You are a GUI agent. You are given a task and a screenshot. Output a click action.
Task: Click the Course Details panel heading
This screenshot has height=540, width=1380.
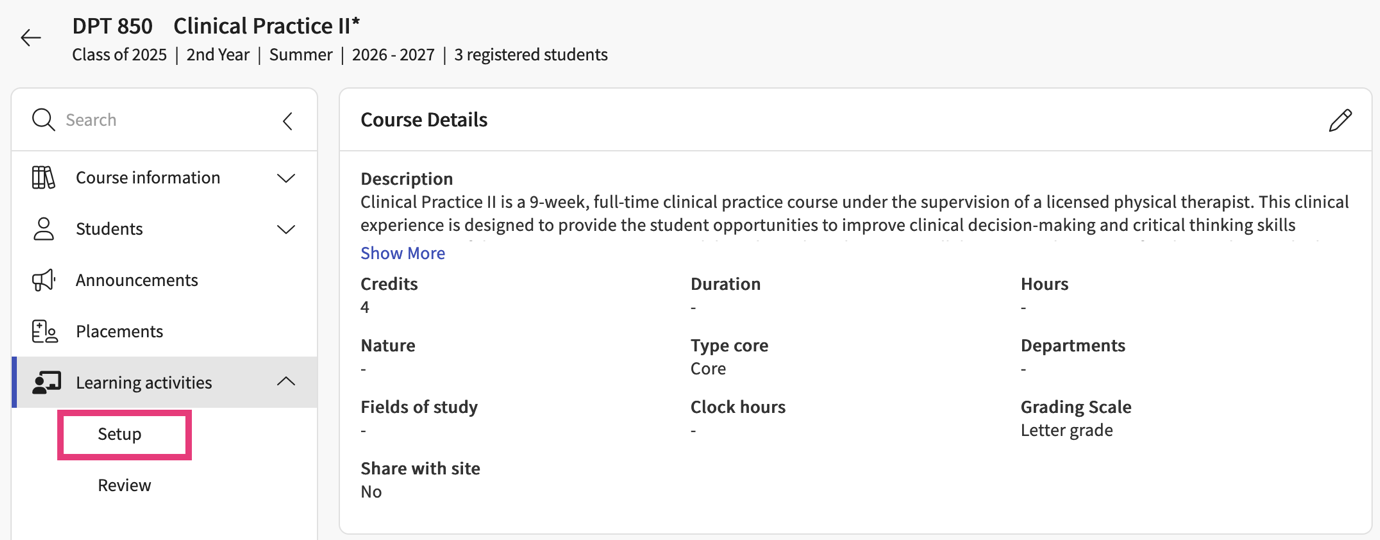[x=424, y=120]
